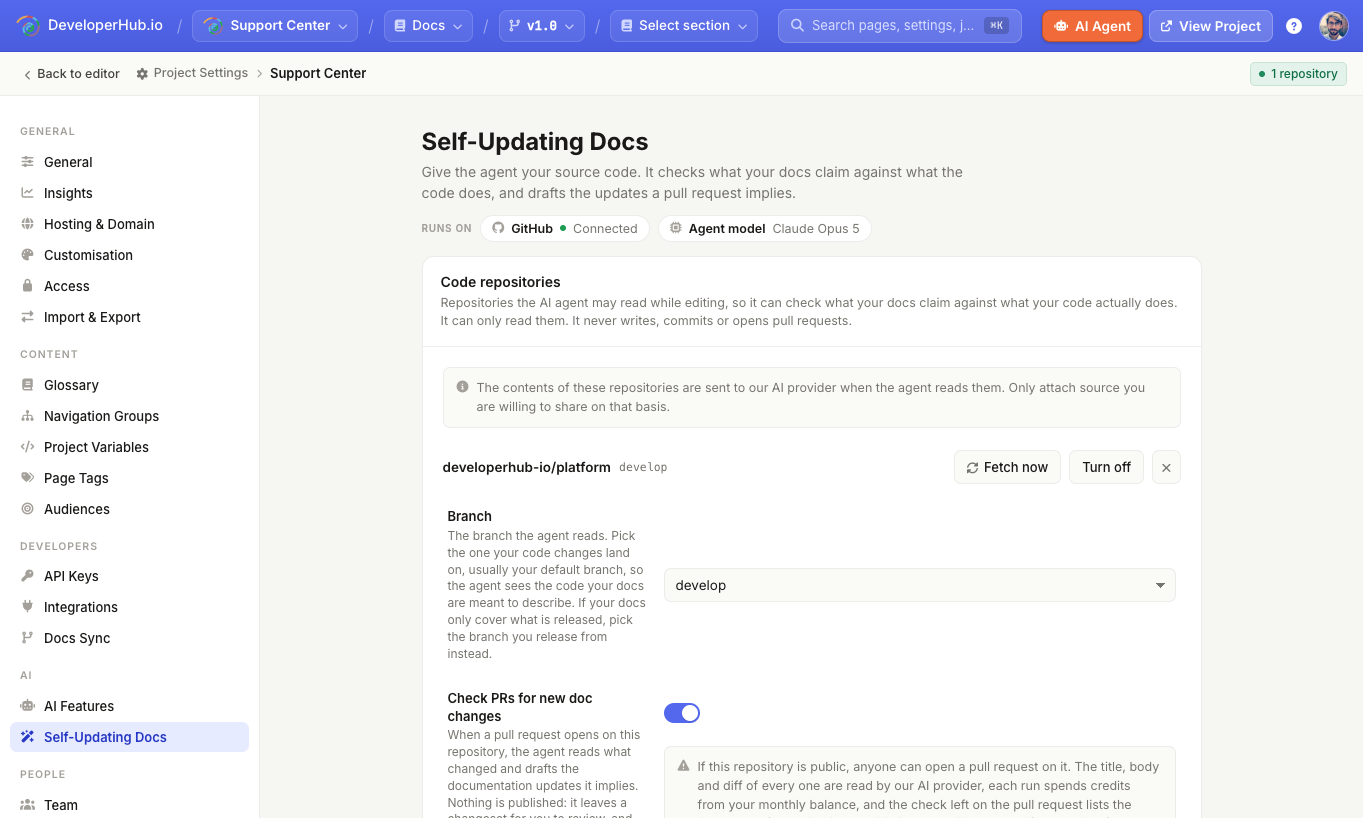This screenshot has height=818, width=1363.
Task: Click the Customisation palette icon
Action: 28,255
